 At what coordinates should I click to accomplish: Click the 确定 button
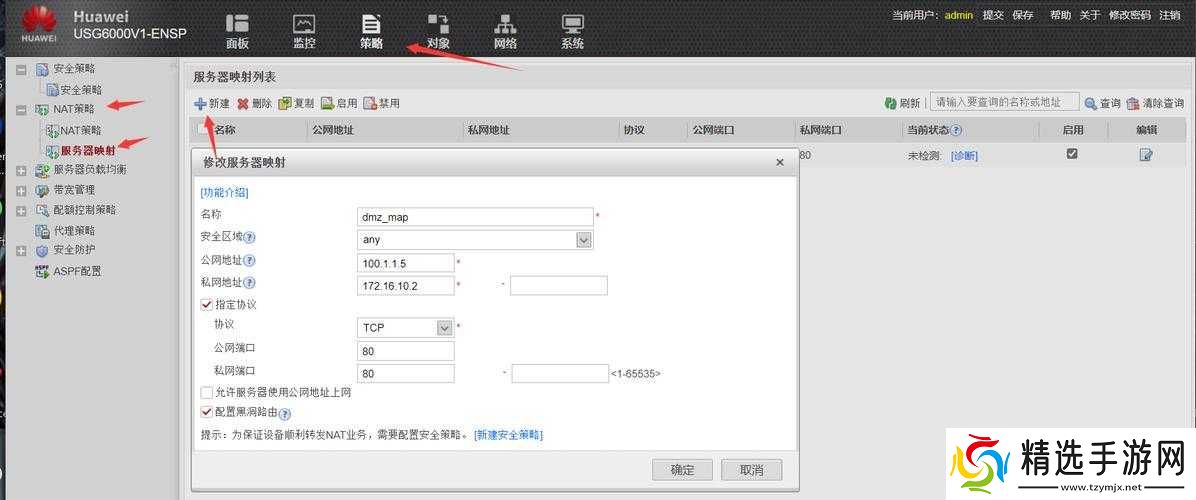682,470
